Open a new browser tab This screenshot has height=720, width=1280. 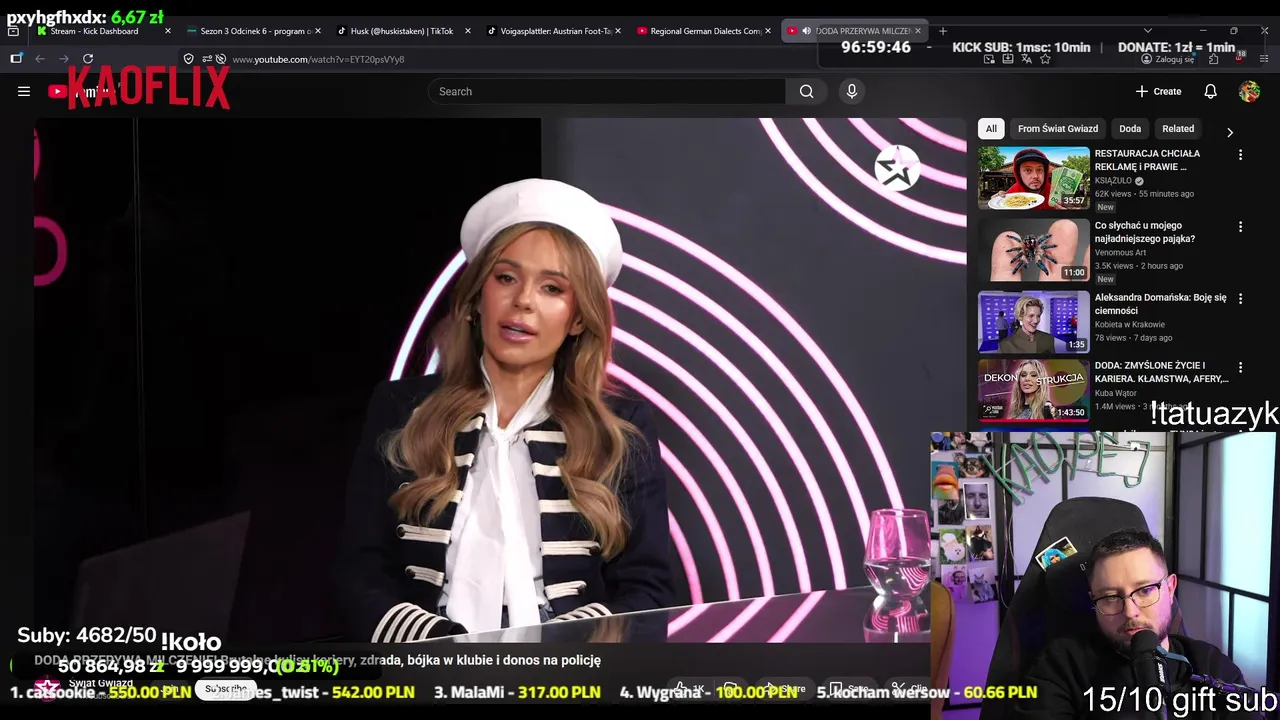942,31
